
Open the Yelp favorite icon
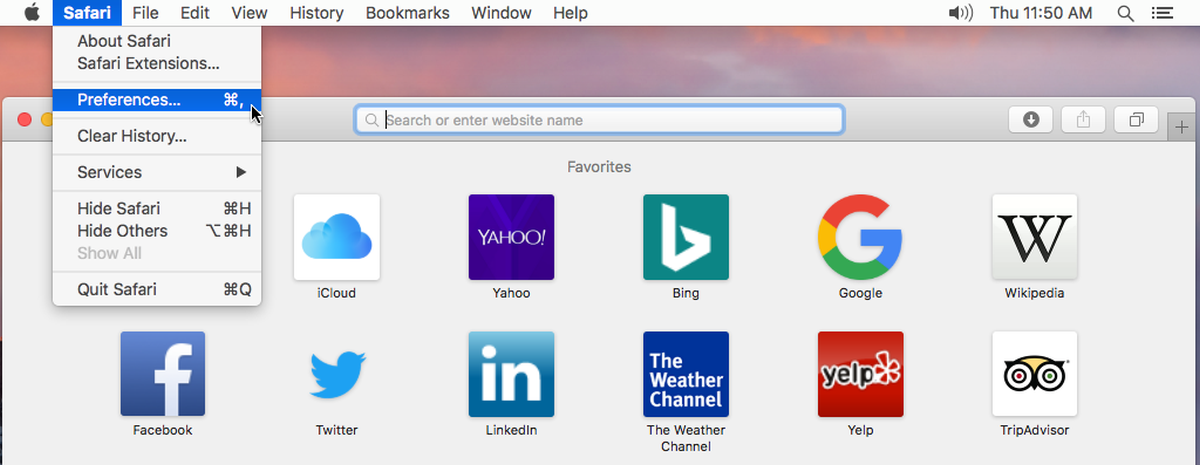(860, 373)
